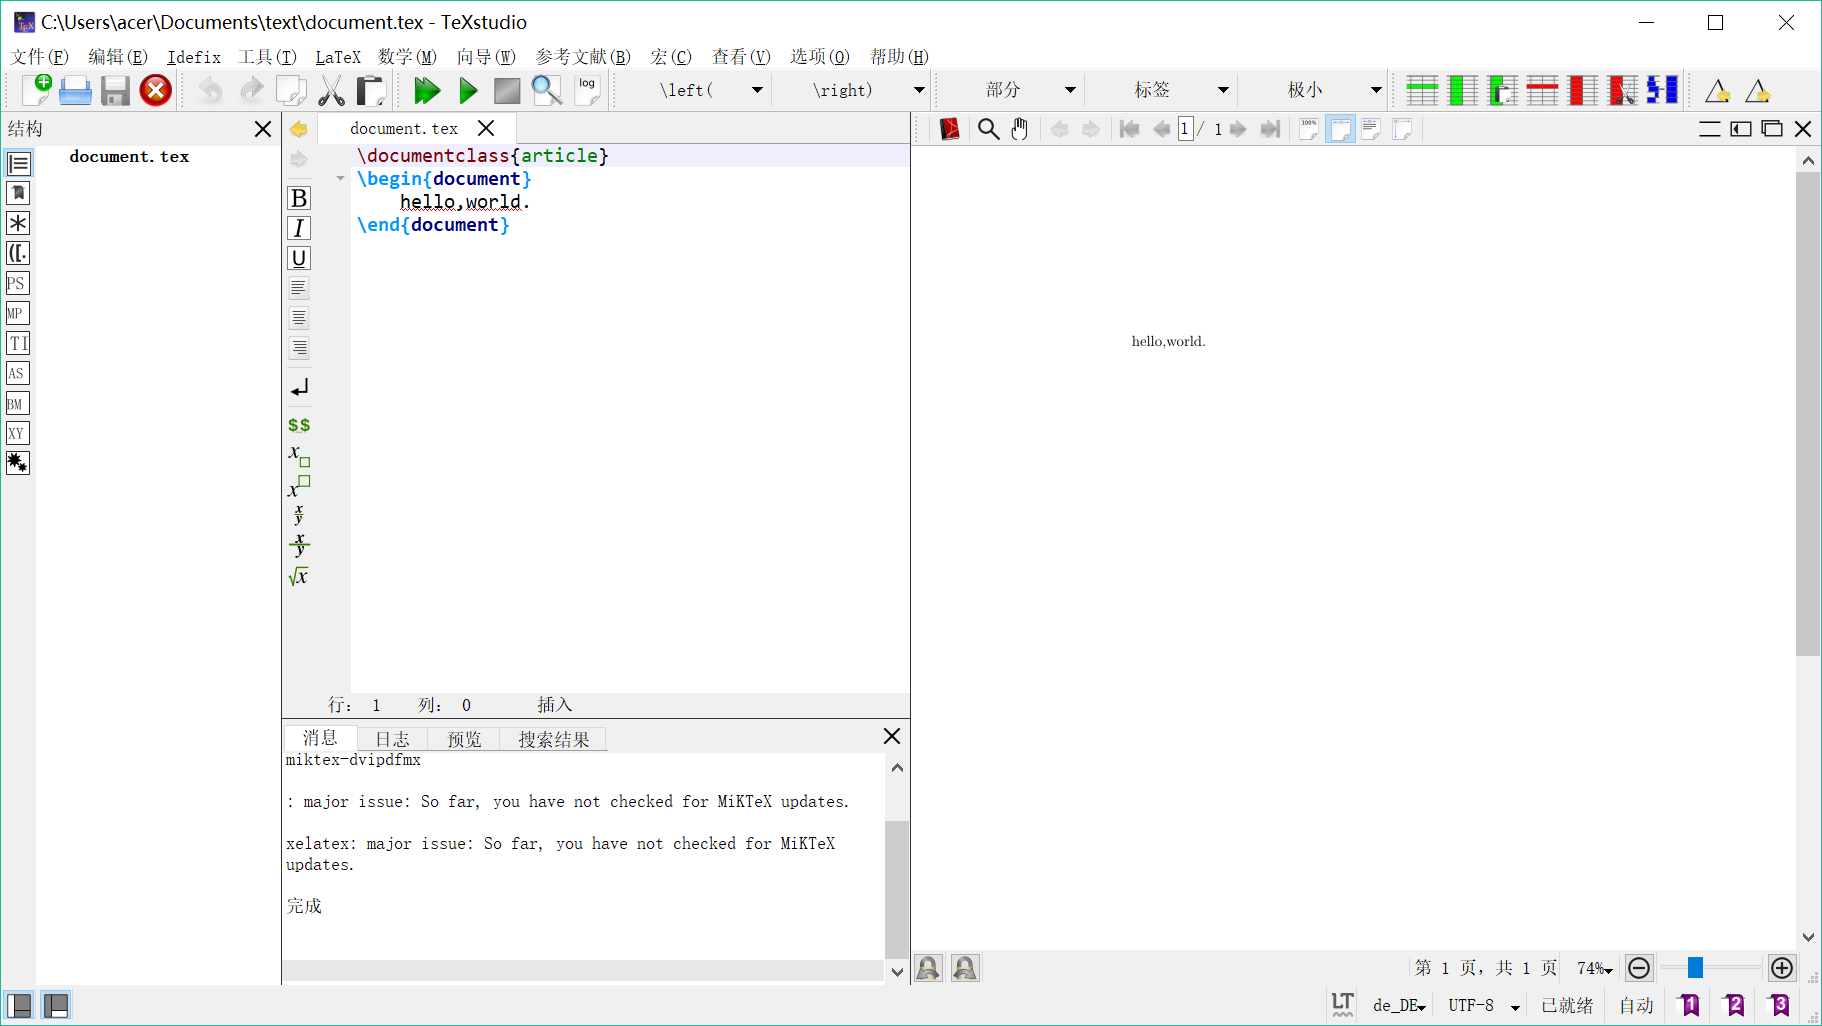Enable fit-to-width view in the PDF toolbar

(1340, 129)
